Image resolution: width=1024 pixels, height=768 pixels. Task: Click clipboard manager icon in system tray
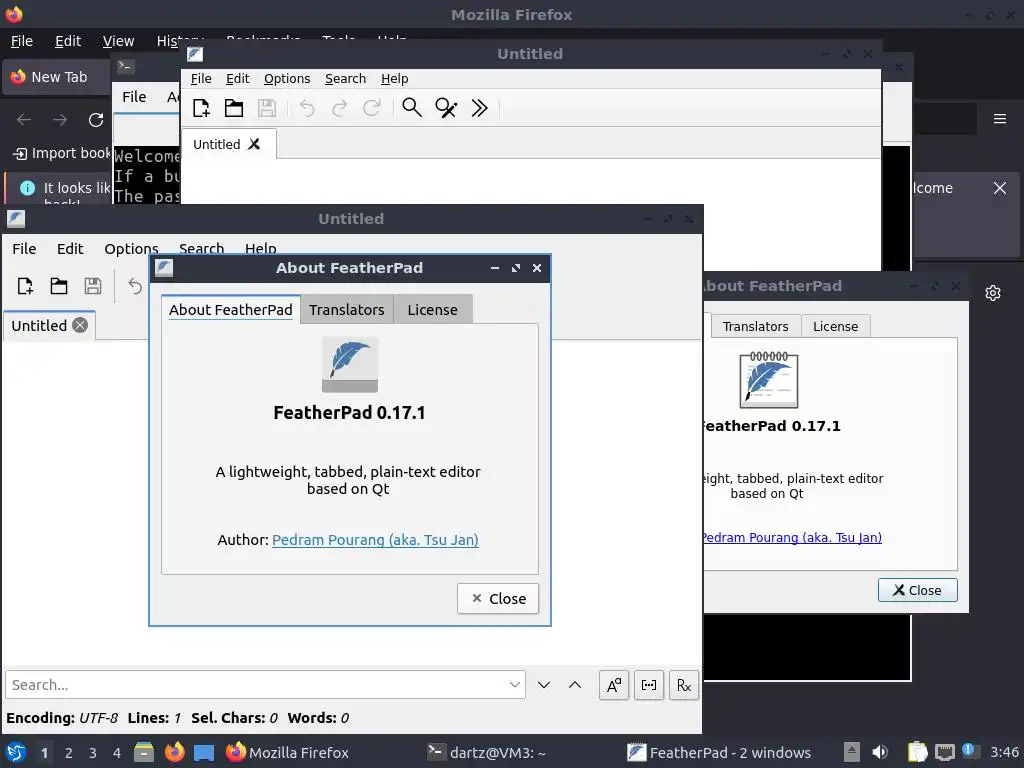(x=918, y=752)
